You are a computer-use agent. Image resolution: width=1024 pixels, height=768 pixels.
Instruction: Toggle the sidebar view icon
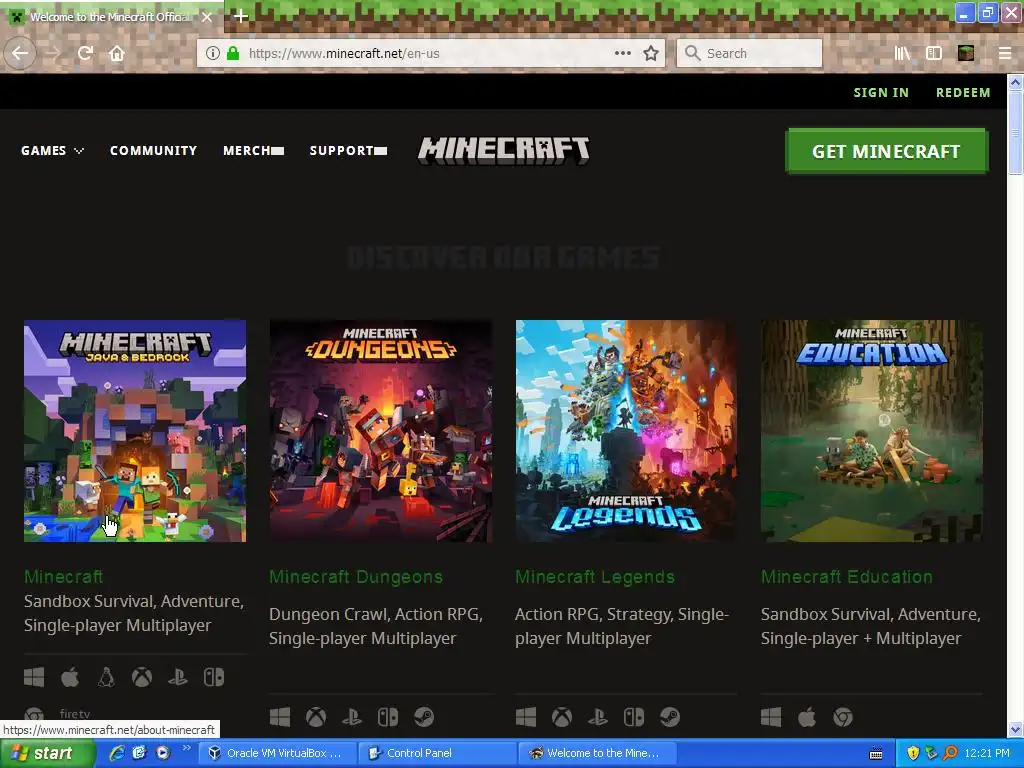click(934, 53)
